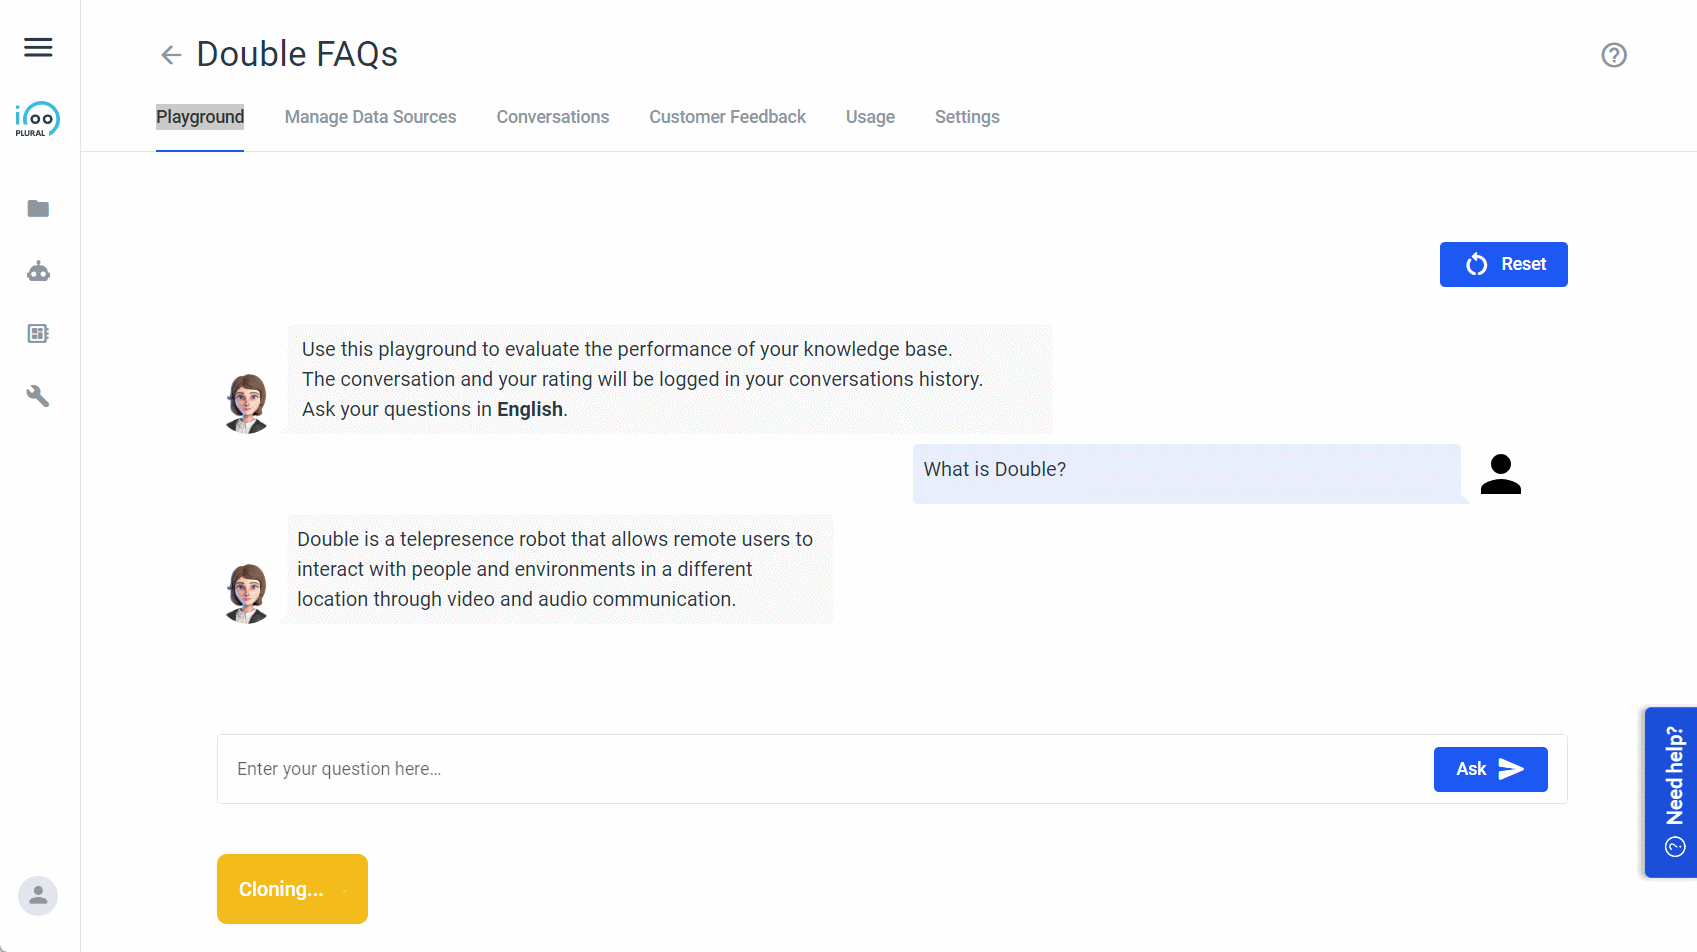
Task: Open the hamburger navigation menu
Action: pyautogui.click(x=38, y=47)
